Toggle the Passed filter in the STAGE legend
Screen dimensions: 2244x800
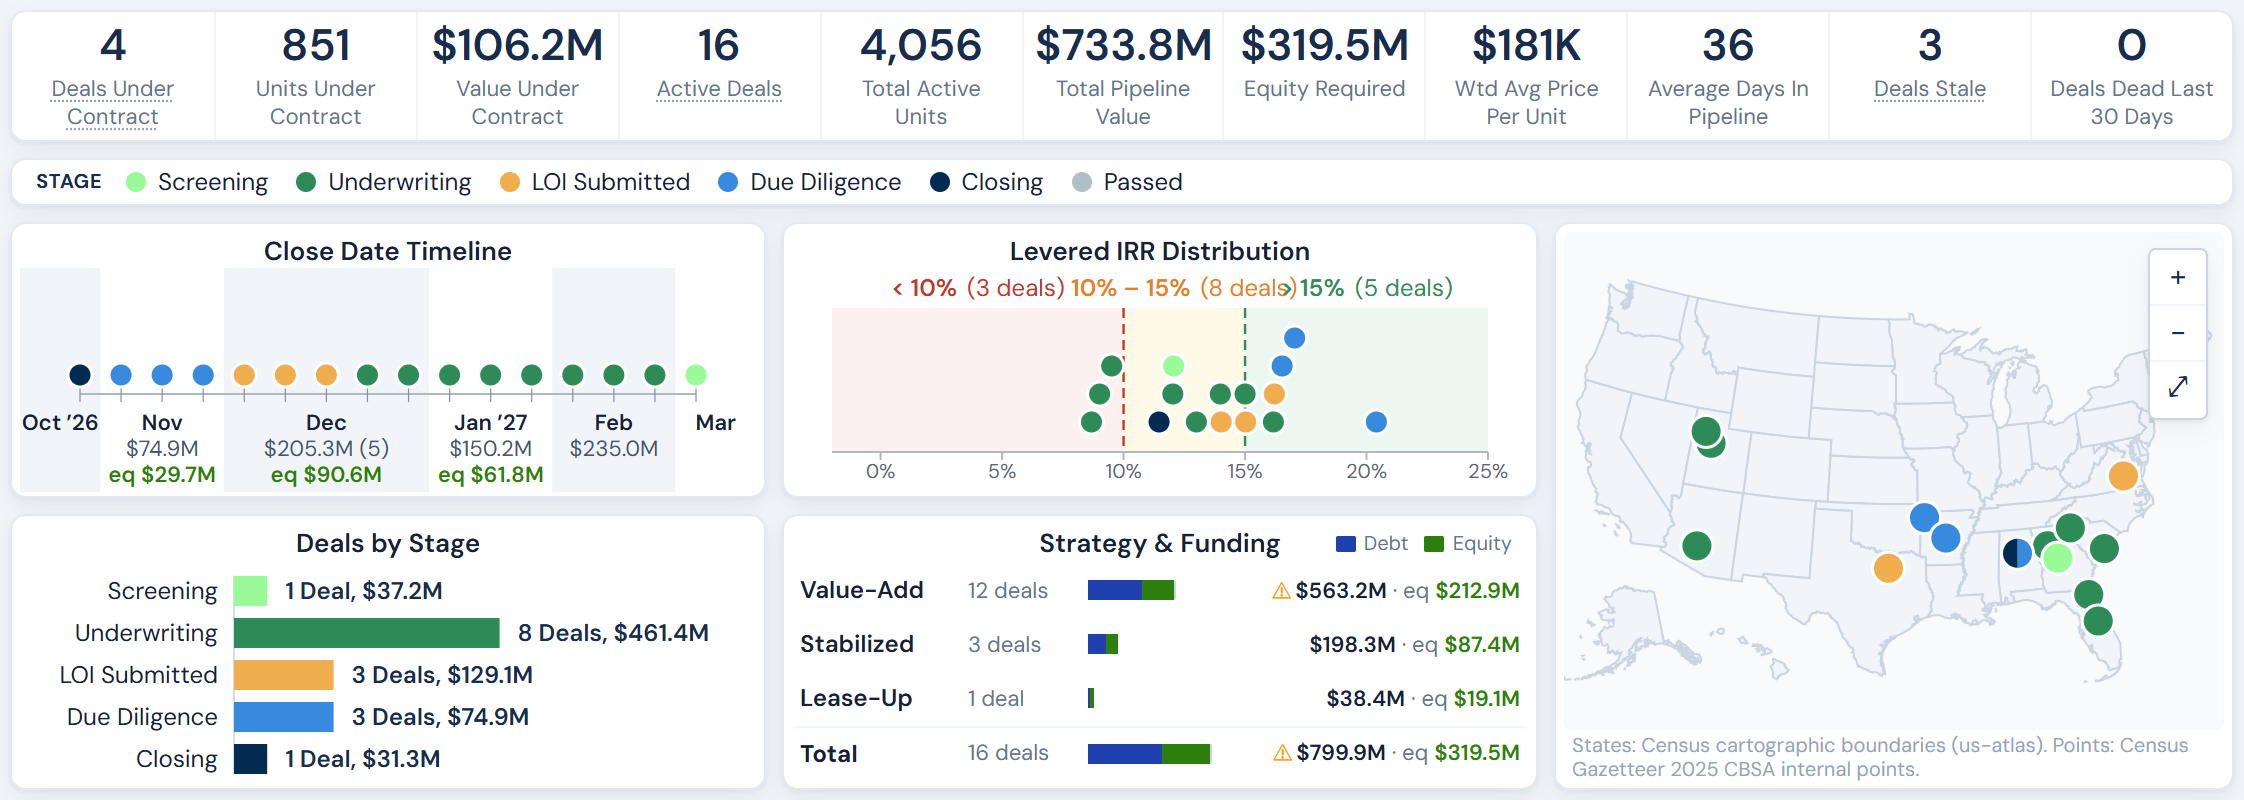click(1127, 182)
